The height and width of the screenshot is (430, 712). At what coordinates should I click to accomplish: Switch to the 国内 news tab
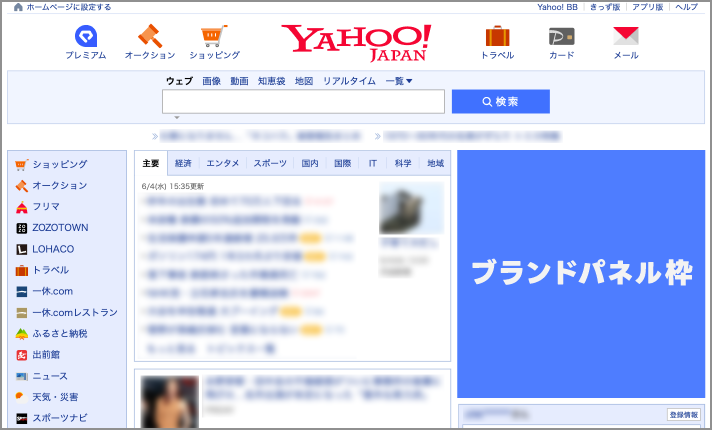click(x=310, y=163)
